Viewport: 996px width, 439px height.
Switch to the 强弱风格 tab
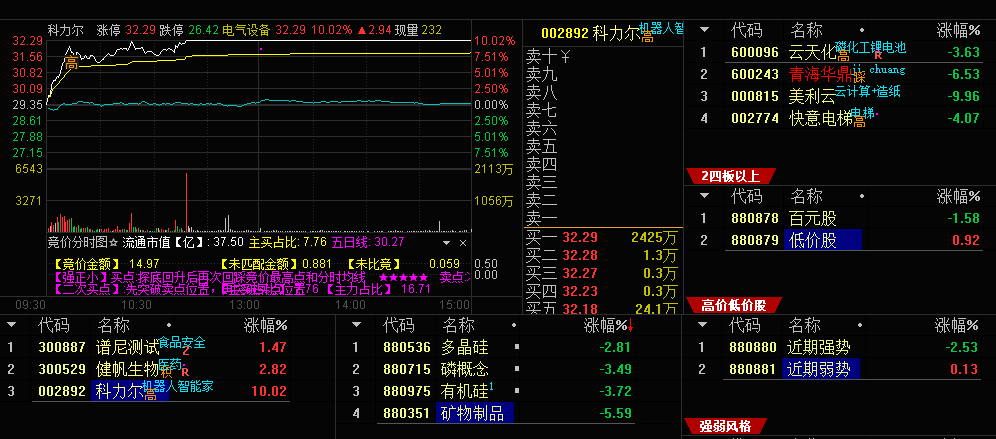(x=725, y=426)
